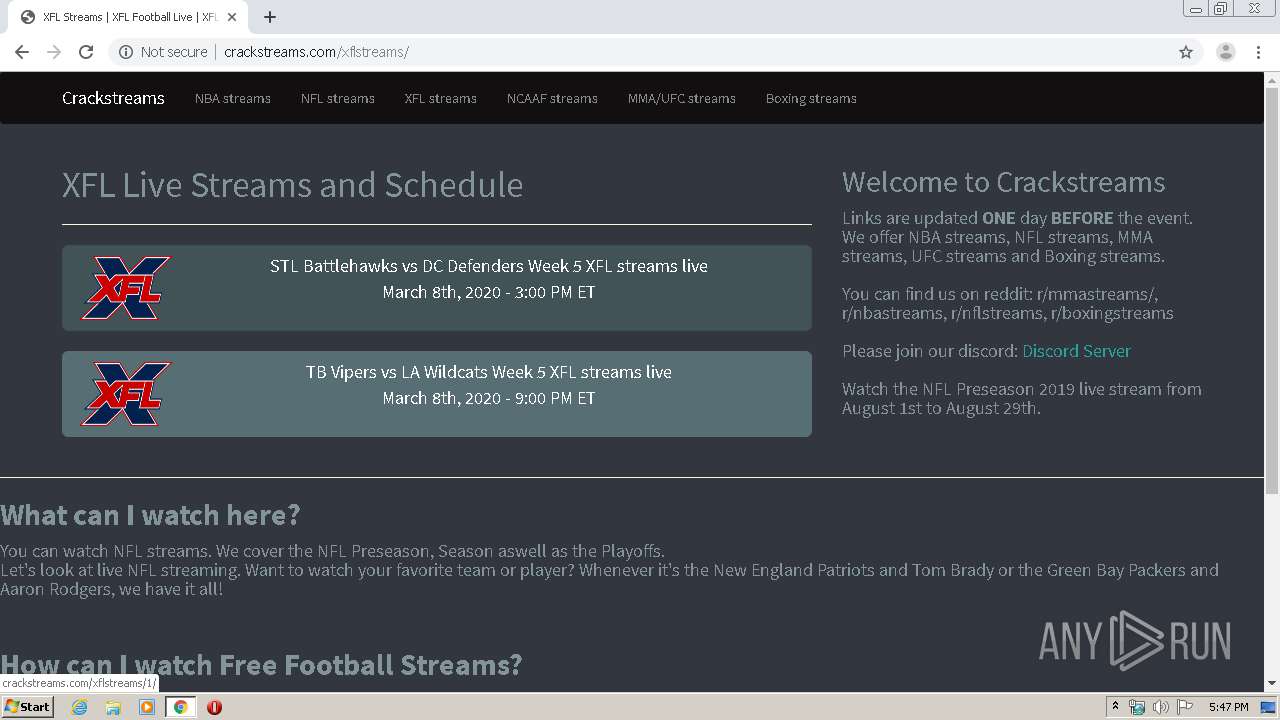Select the XFL Streams browser tab

pyautogui.click(x=128, y=17)
